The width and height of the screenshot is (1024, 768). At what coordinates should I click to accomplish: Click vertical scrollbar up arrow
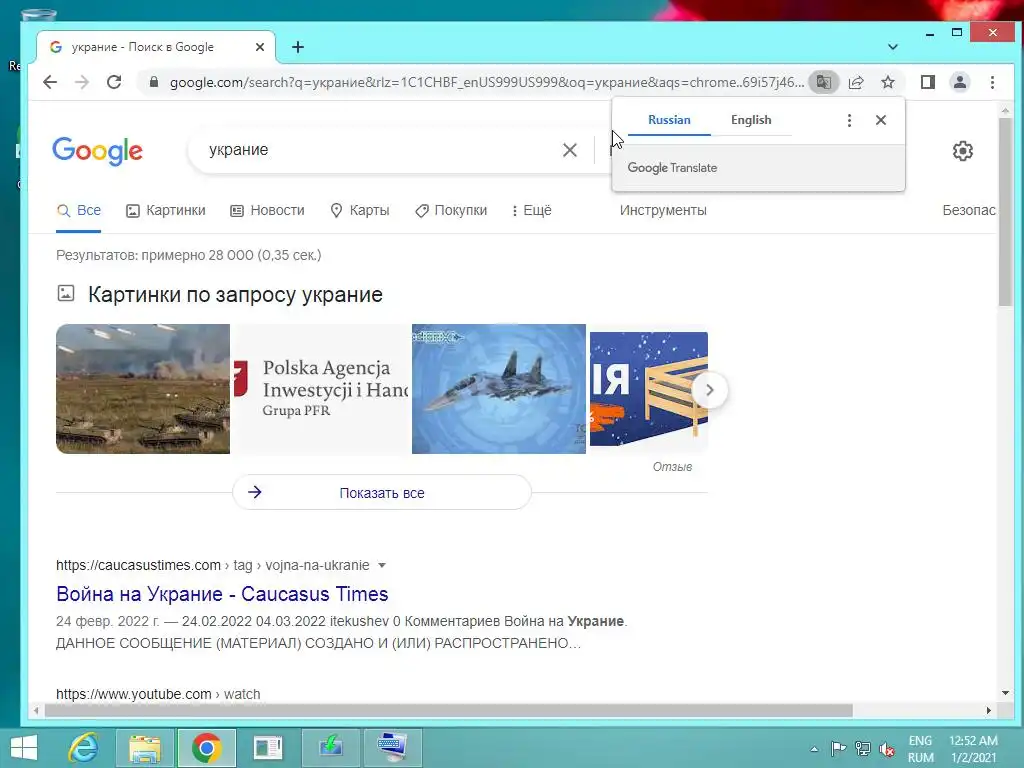pos(1005,112)
